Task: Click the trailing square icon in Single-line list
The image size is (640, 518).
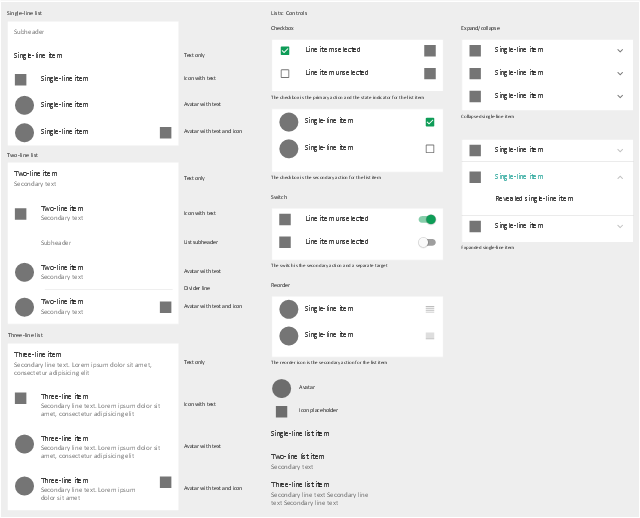Action: pyautogui.click(x=165, y=132)
